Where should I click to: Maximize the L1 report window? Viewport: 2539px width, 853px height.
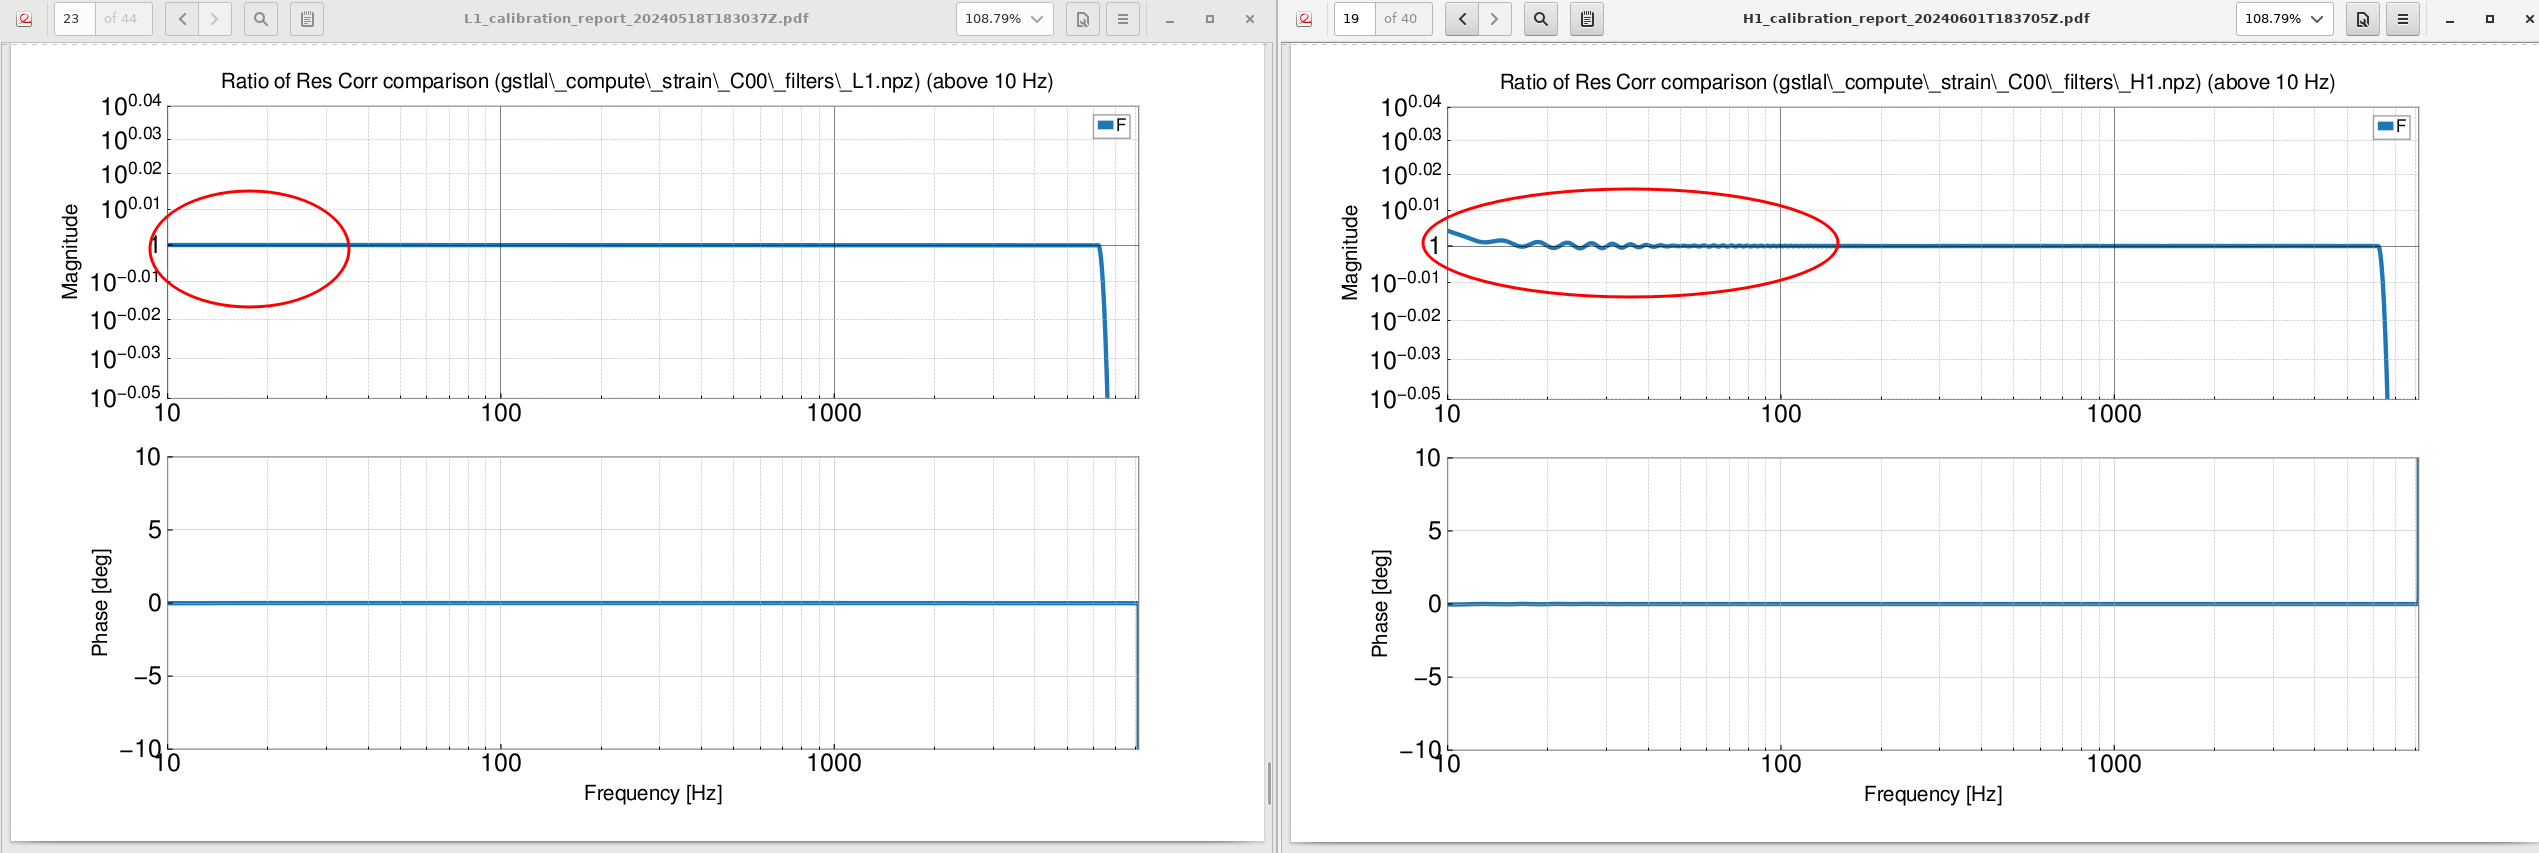[1210, 19]
